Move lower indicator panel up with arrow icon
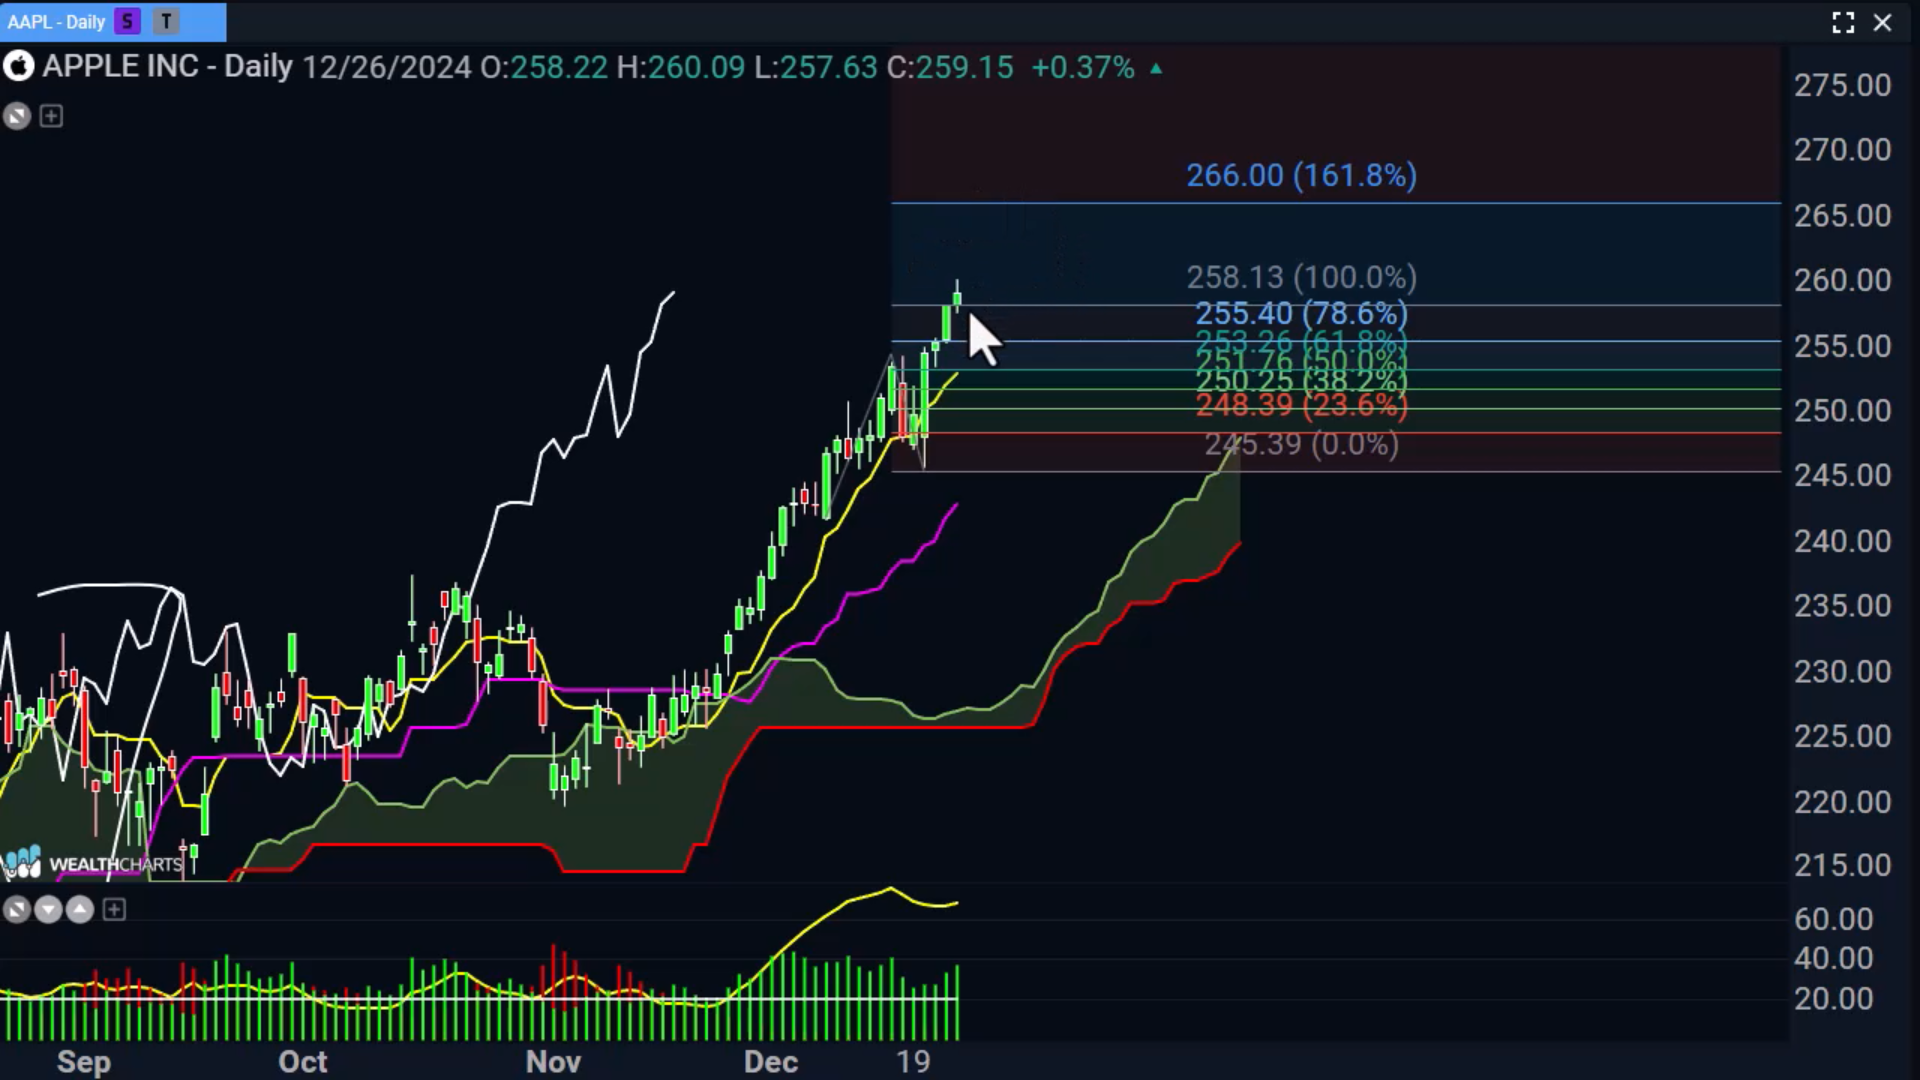1920x1080 pixels. click(x=80, y=909)
